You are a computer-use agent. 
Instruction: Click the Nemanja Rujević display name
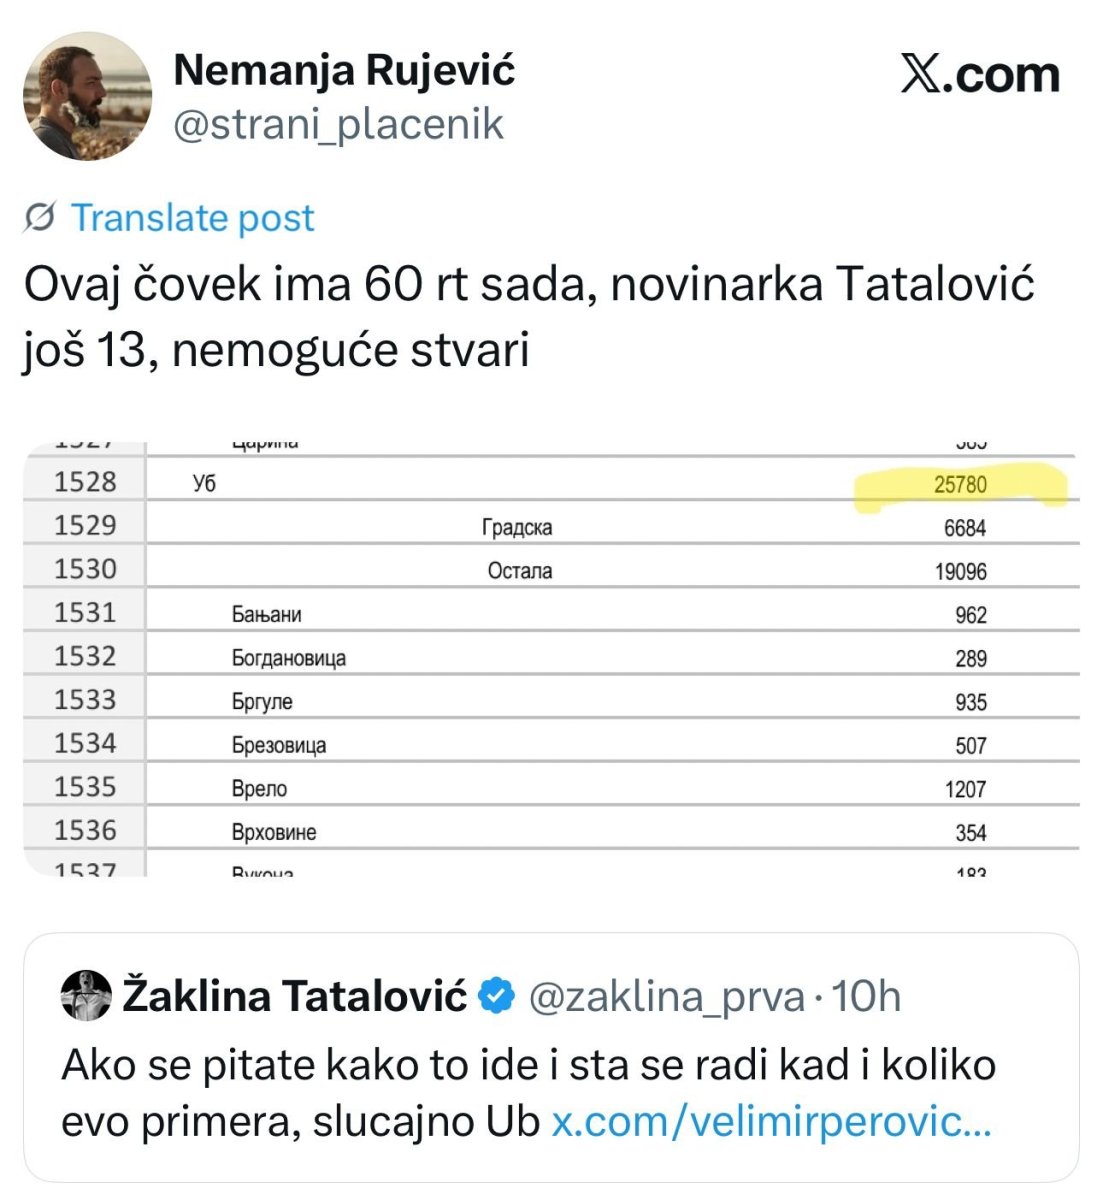(344, 70)
